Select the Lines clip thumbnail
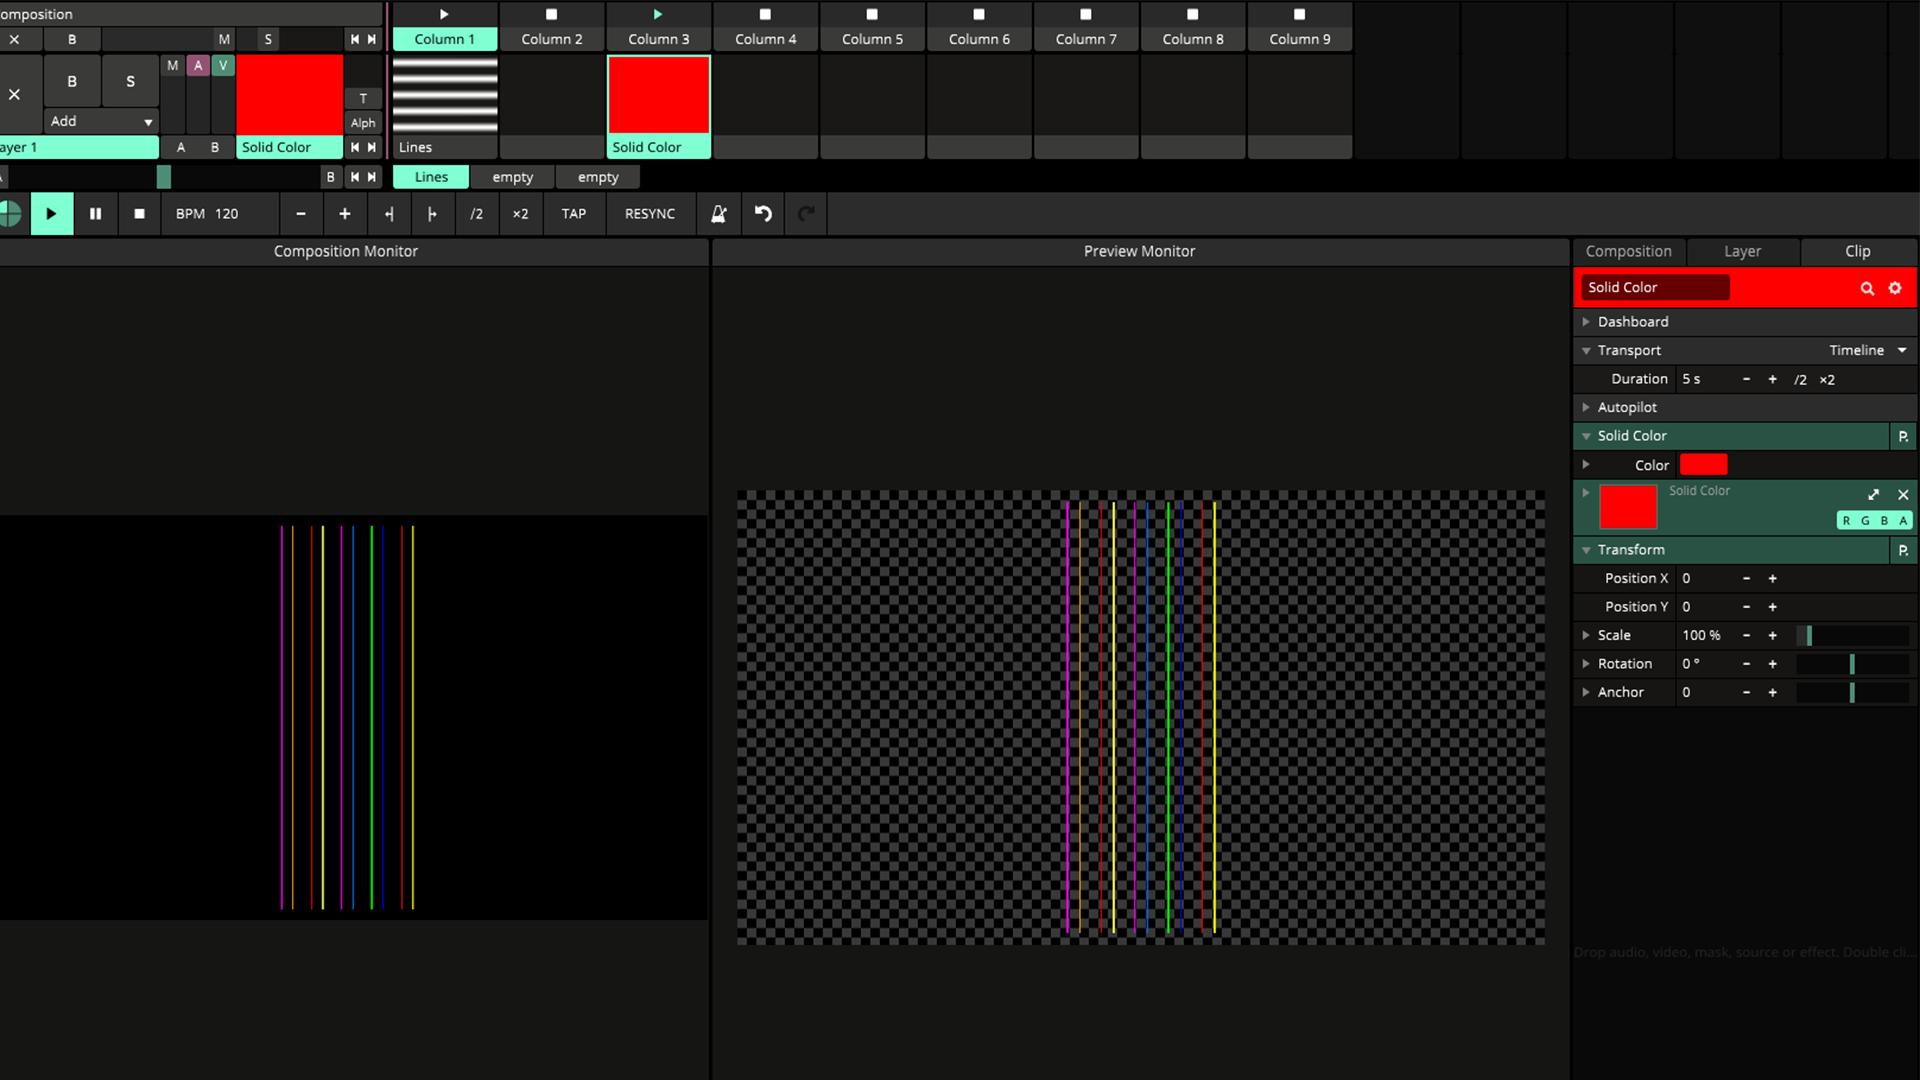Image resolution: width=1920 pixels, height=1080 pixels. (x=445, y=96)
